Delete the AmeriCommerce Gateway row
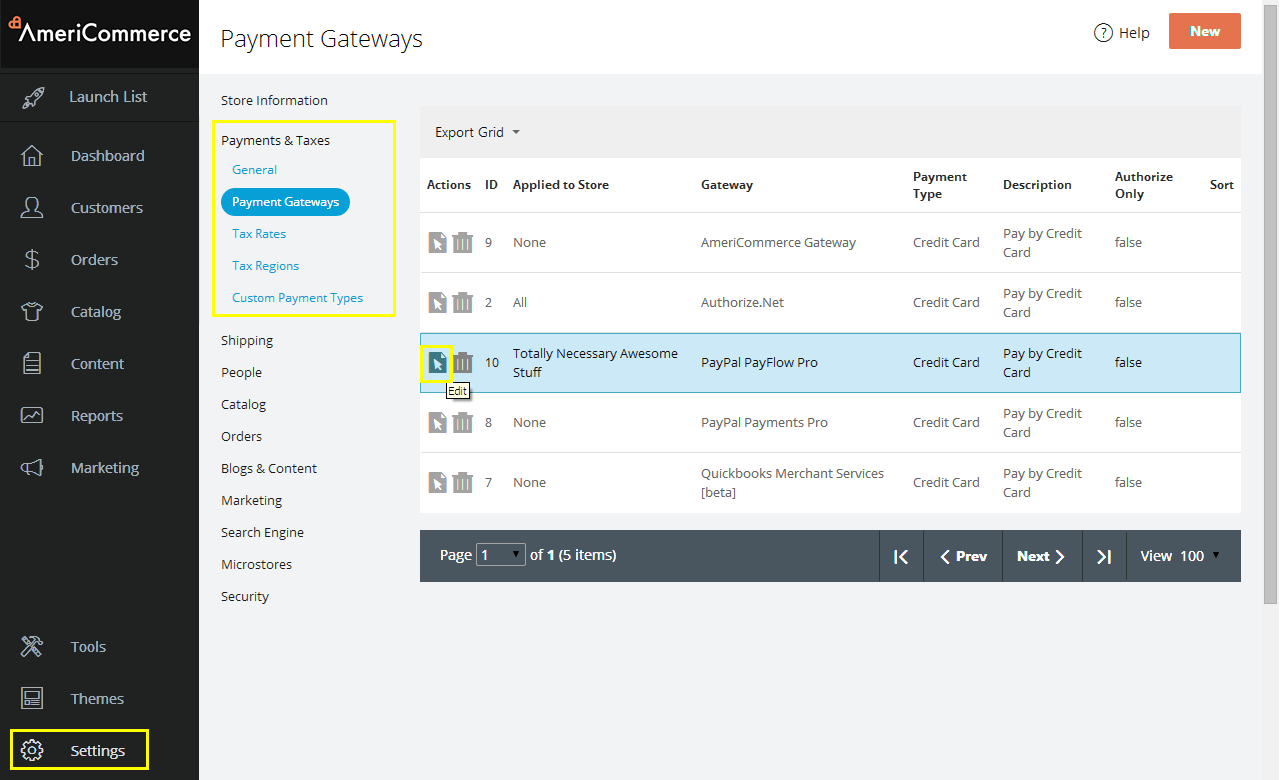This screenshot has width=1280, height=780. pyautogui.click(x=462, y=243)
